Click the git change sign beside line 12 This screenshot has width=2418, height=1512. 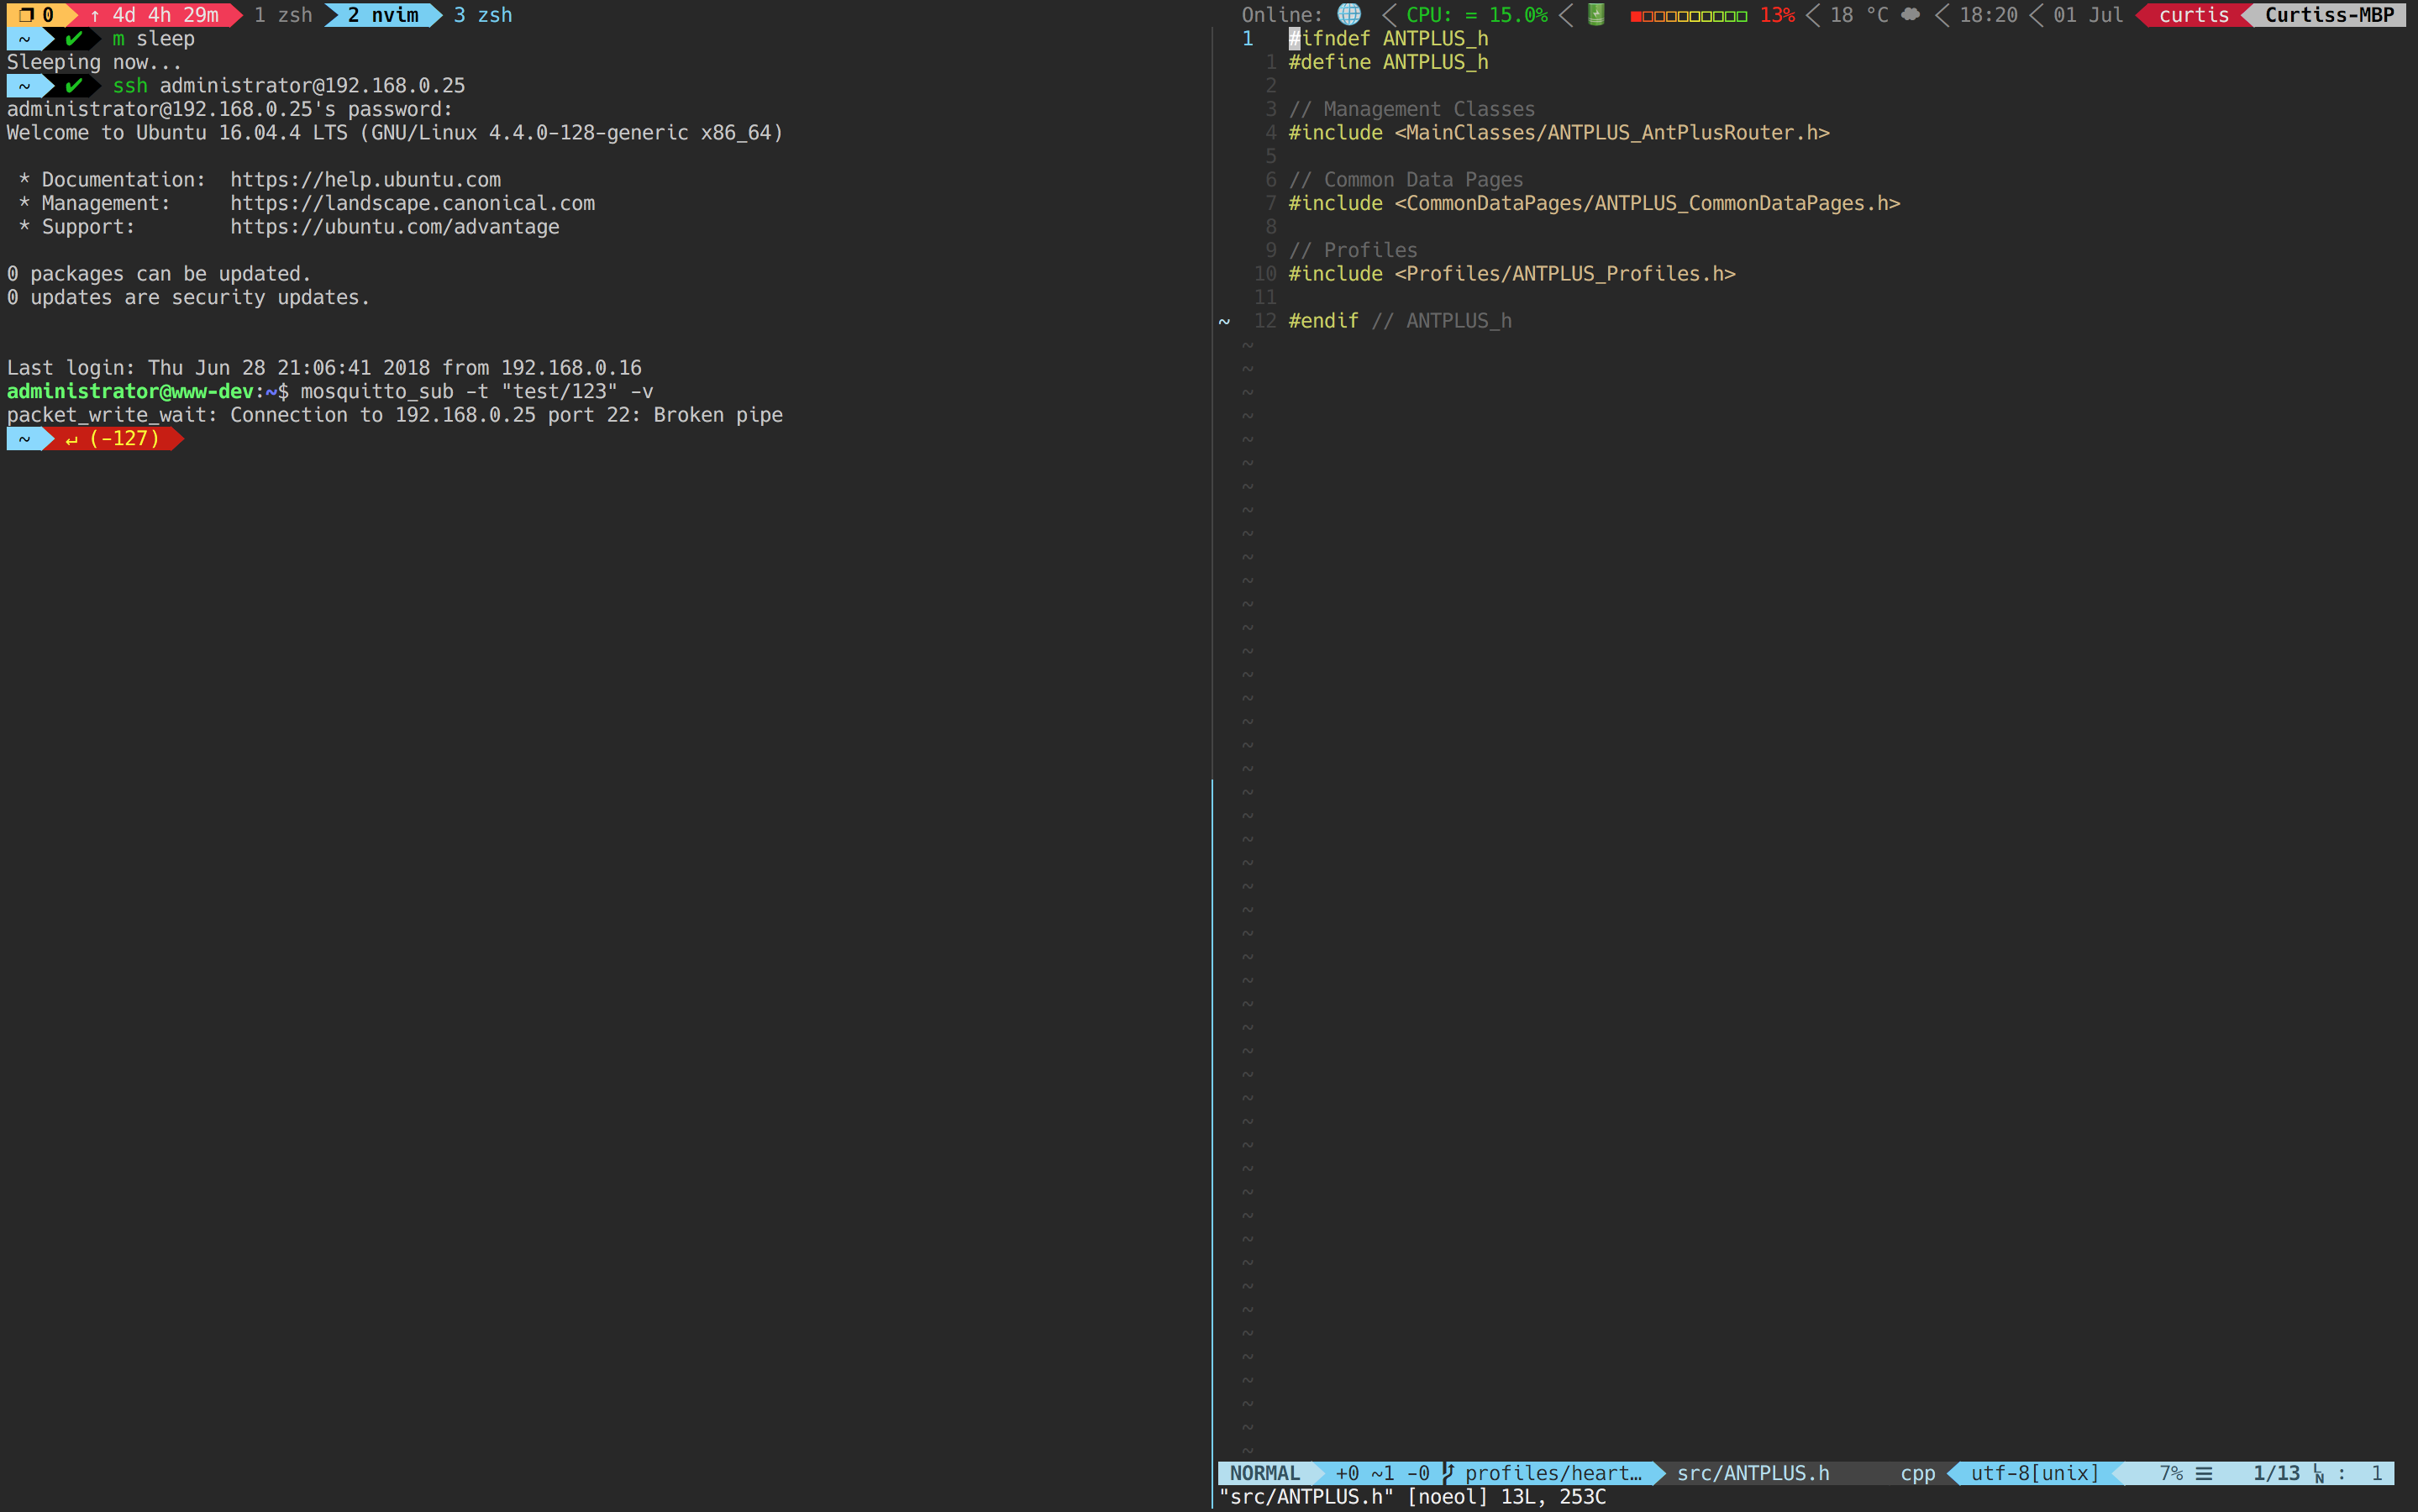click(1224, 321)
